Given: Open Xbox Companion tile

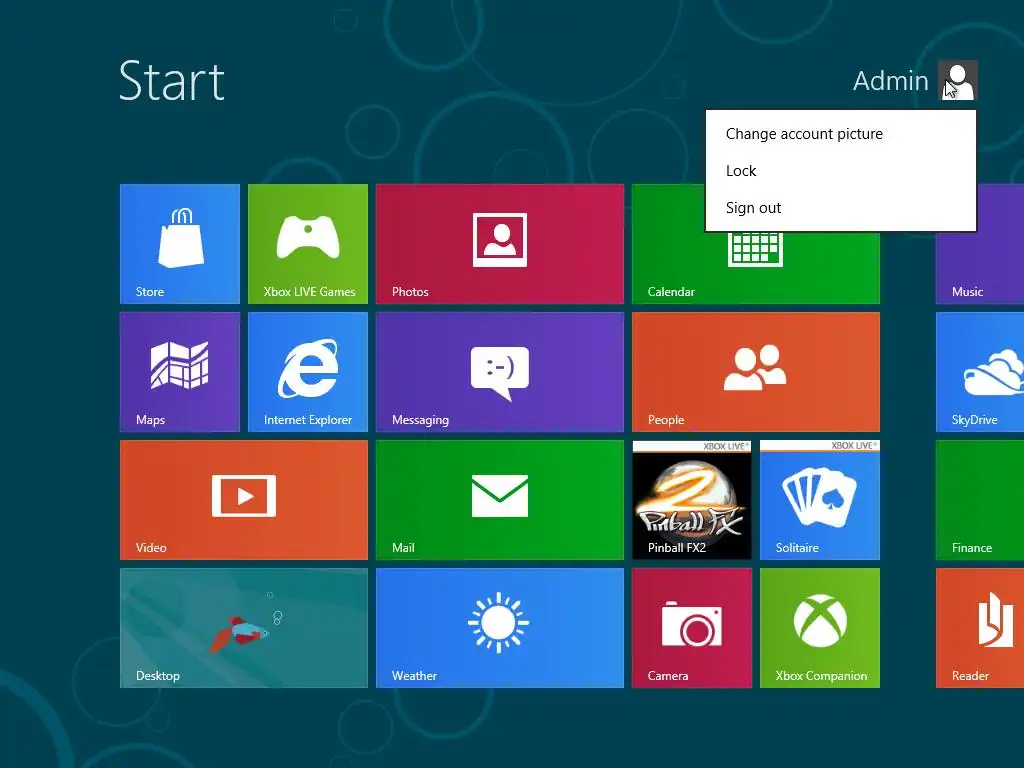Looking at the screenshot, I should coord(820,628).
